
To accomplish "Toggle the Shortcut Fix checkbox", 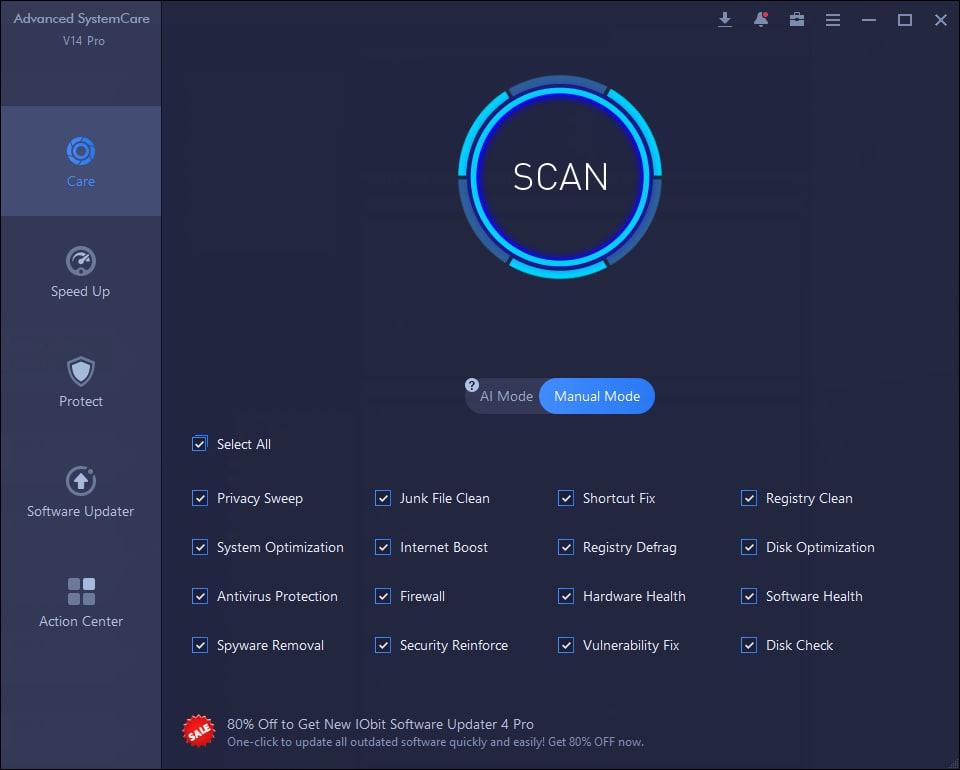I will pos(566,498).
